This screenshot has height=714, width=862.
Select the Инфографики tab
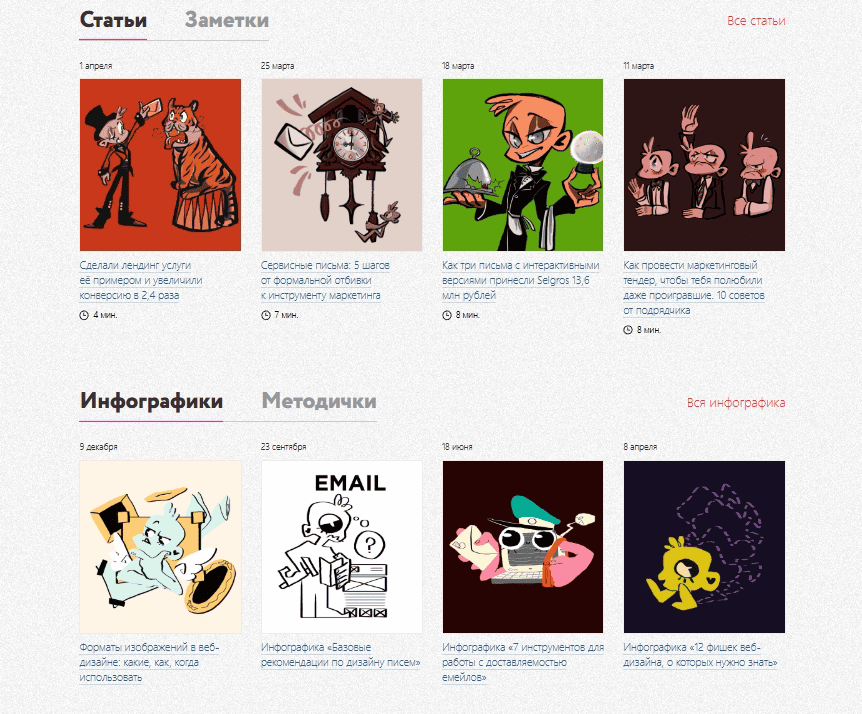click(151, 401)
